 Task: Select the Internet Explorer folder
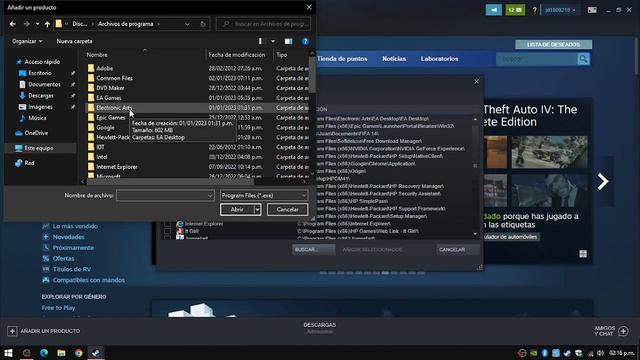[117, 167]
